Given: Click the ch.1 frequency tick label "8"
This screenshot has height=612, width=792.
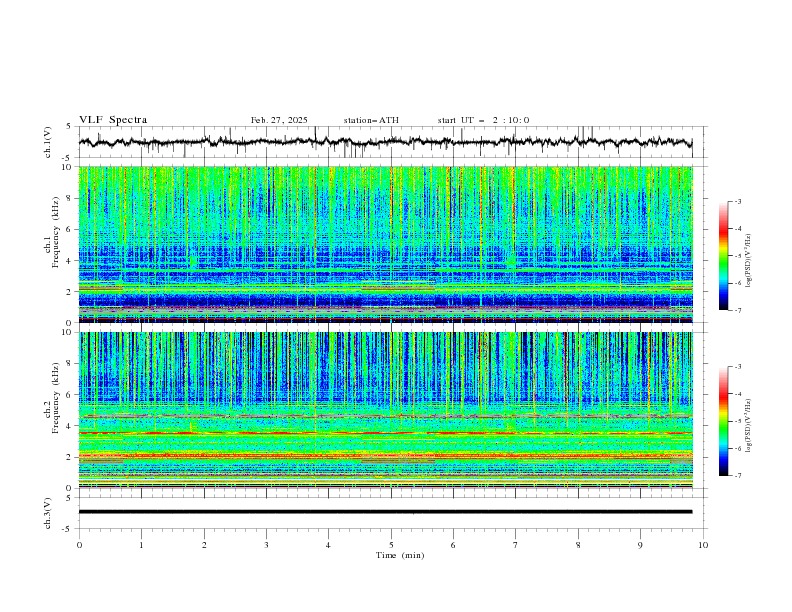Looking at the screenshot, I should 70,198.
